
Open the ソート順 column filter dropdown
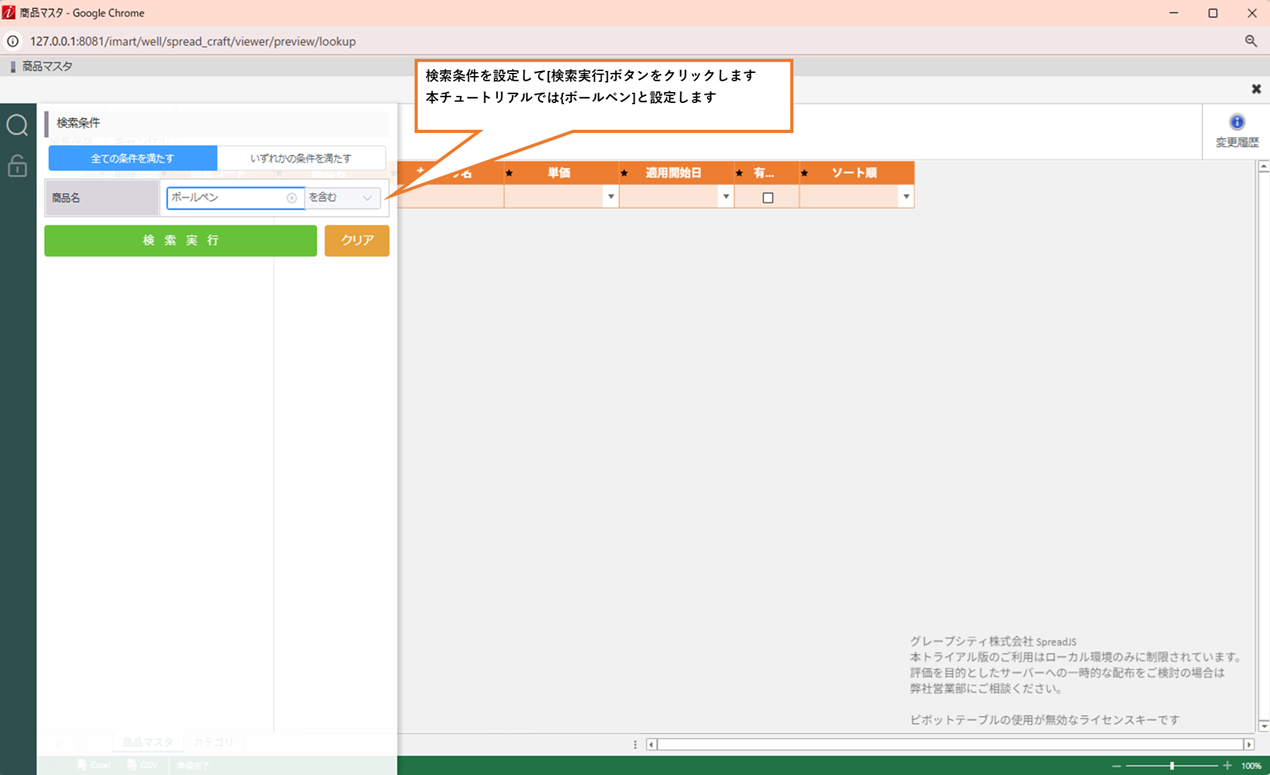(906, 198)
